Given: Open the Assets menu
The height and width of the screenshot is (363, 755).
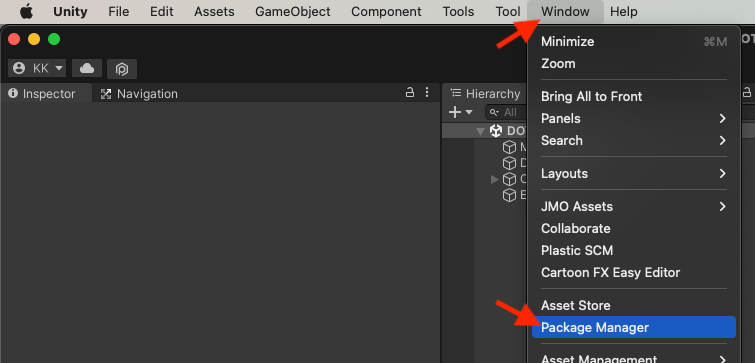Looking at the screenshot, I should pyautogui.click(x=214, y=12).
